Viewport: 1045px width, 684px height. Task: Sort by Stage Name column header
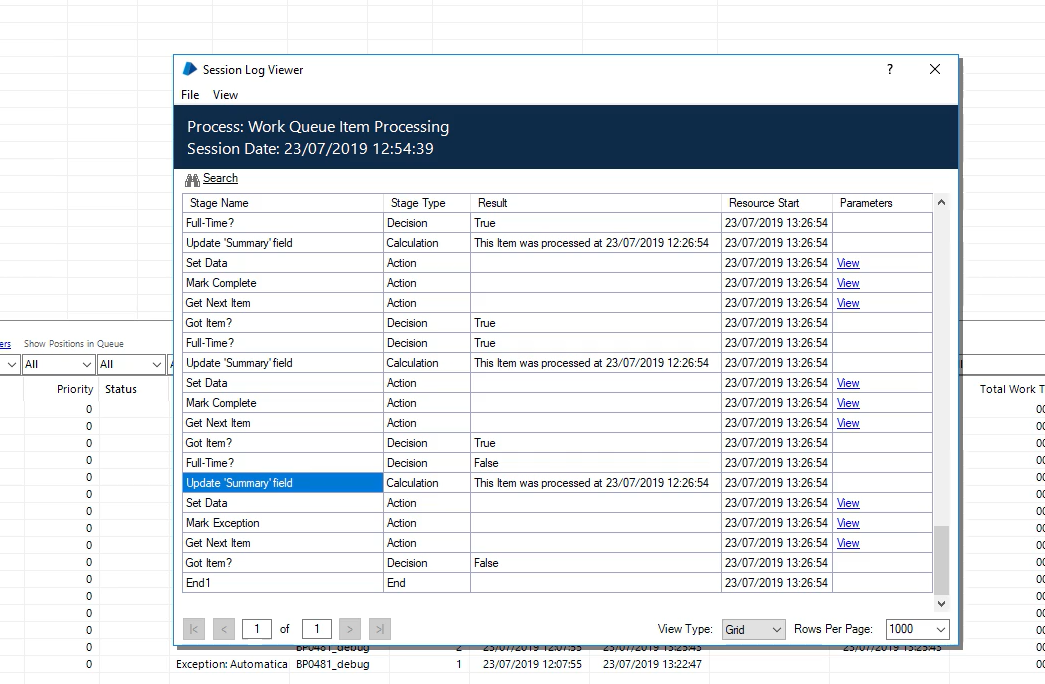tap(283, 203)
